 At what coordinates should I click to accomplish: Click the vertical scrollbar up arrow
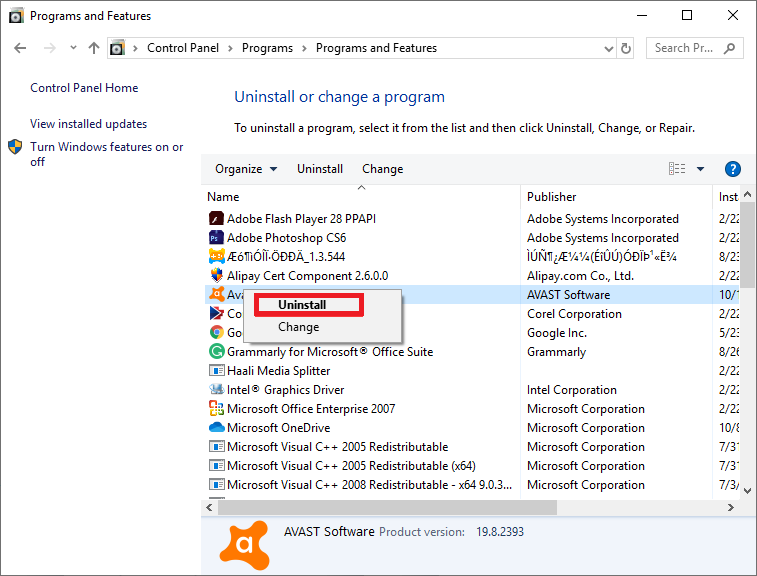click(x=747, y=194)
